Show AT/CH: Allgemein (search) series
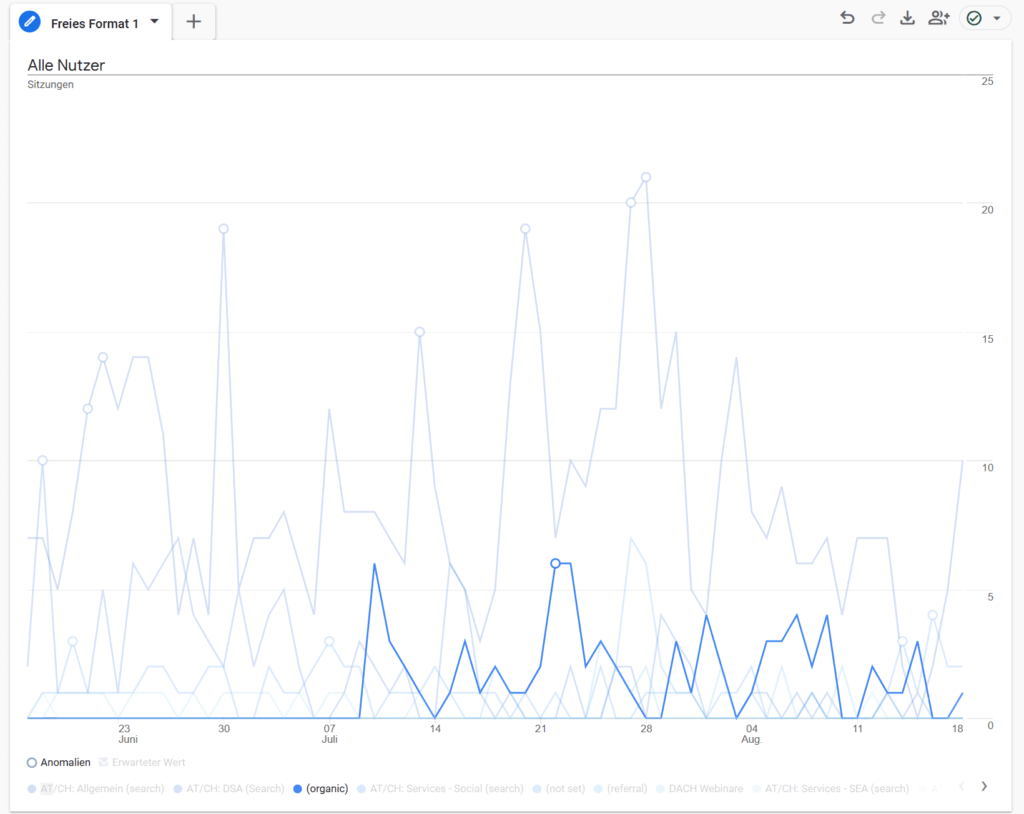This screenshot has width=1024, height=814. [x=102, y=788]
